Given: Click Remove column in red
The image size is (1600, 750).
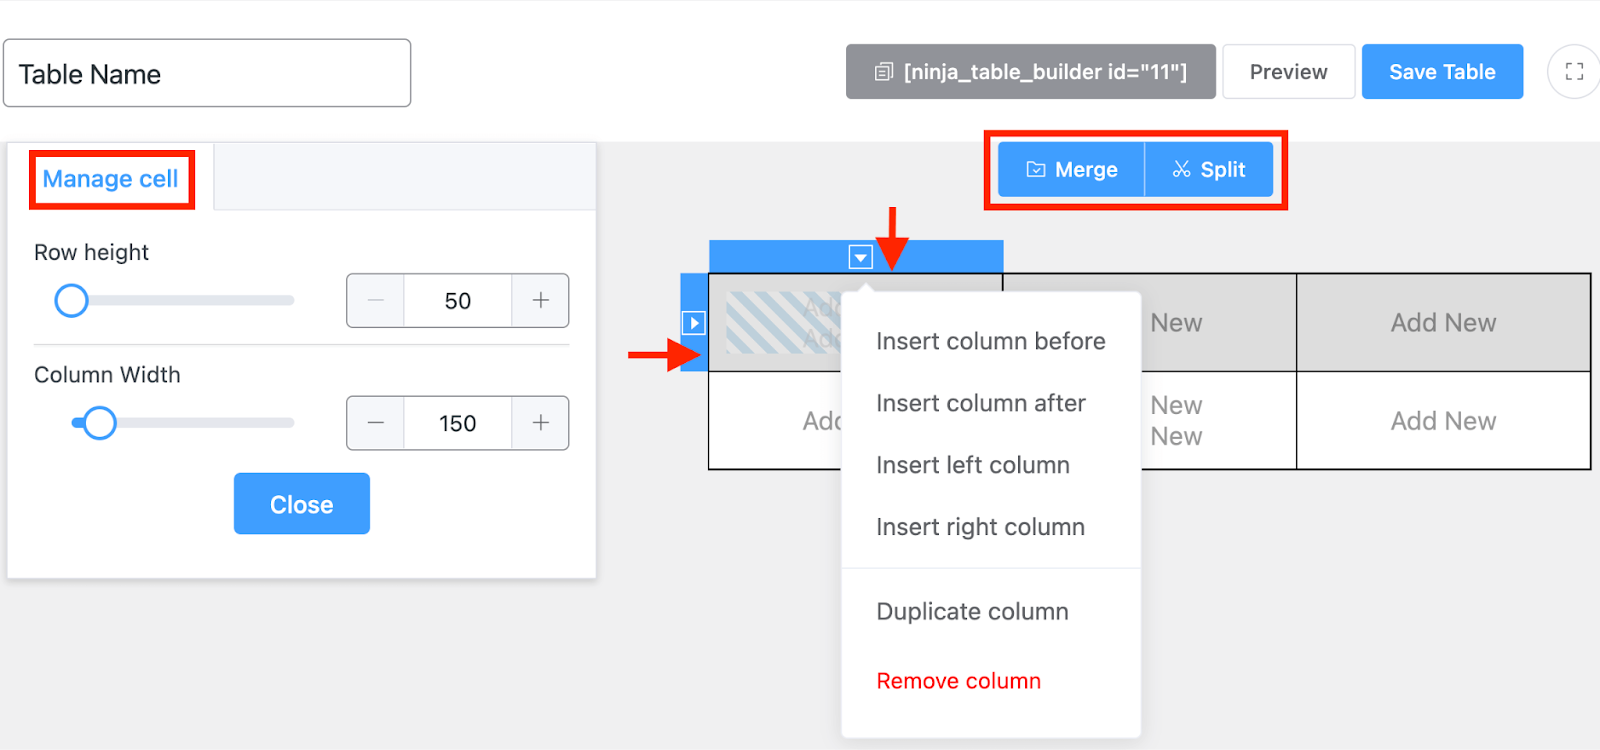Looking at the screenshot, I should pyautogui.click(x=958, y=681).
